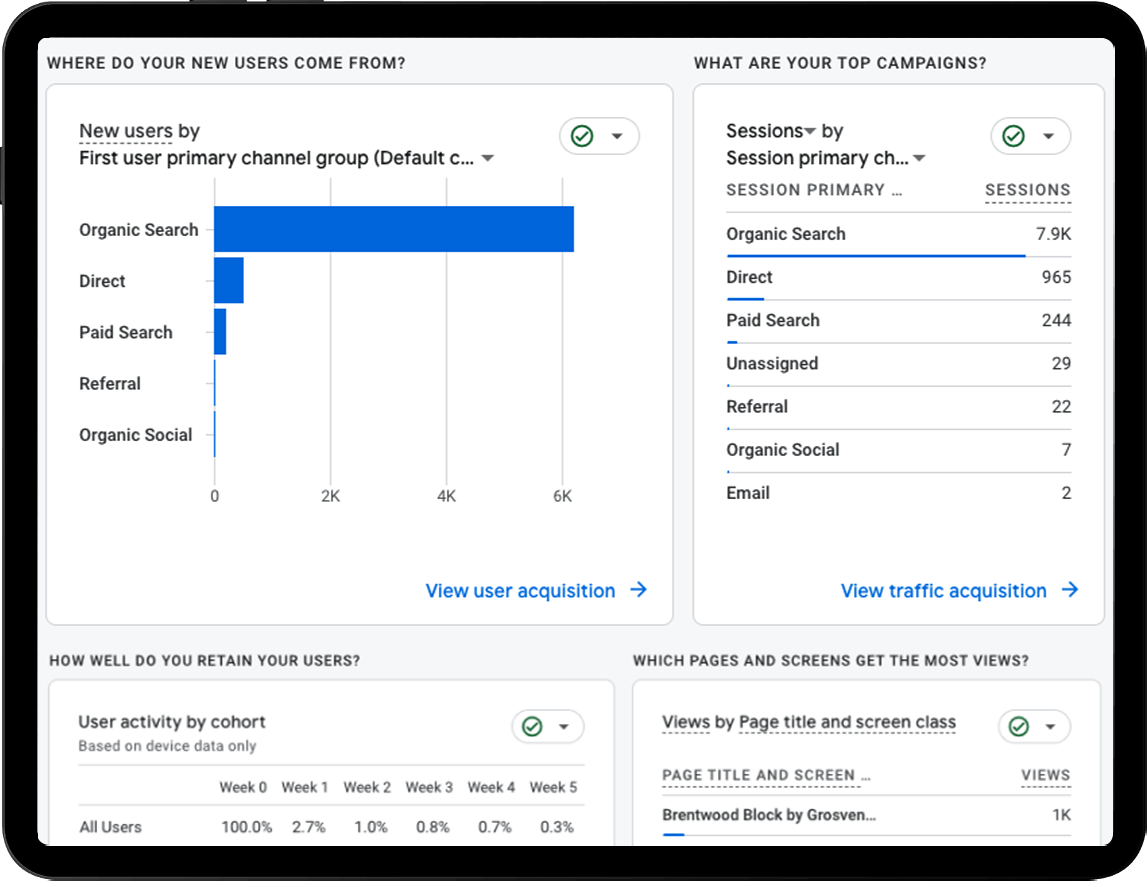
Task: Expand the Session primary channel dimension dropdown
Action: (x=917, y=158)
